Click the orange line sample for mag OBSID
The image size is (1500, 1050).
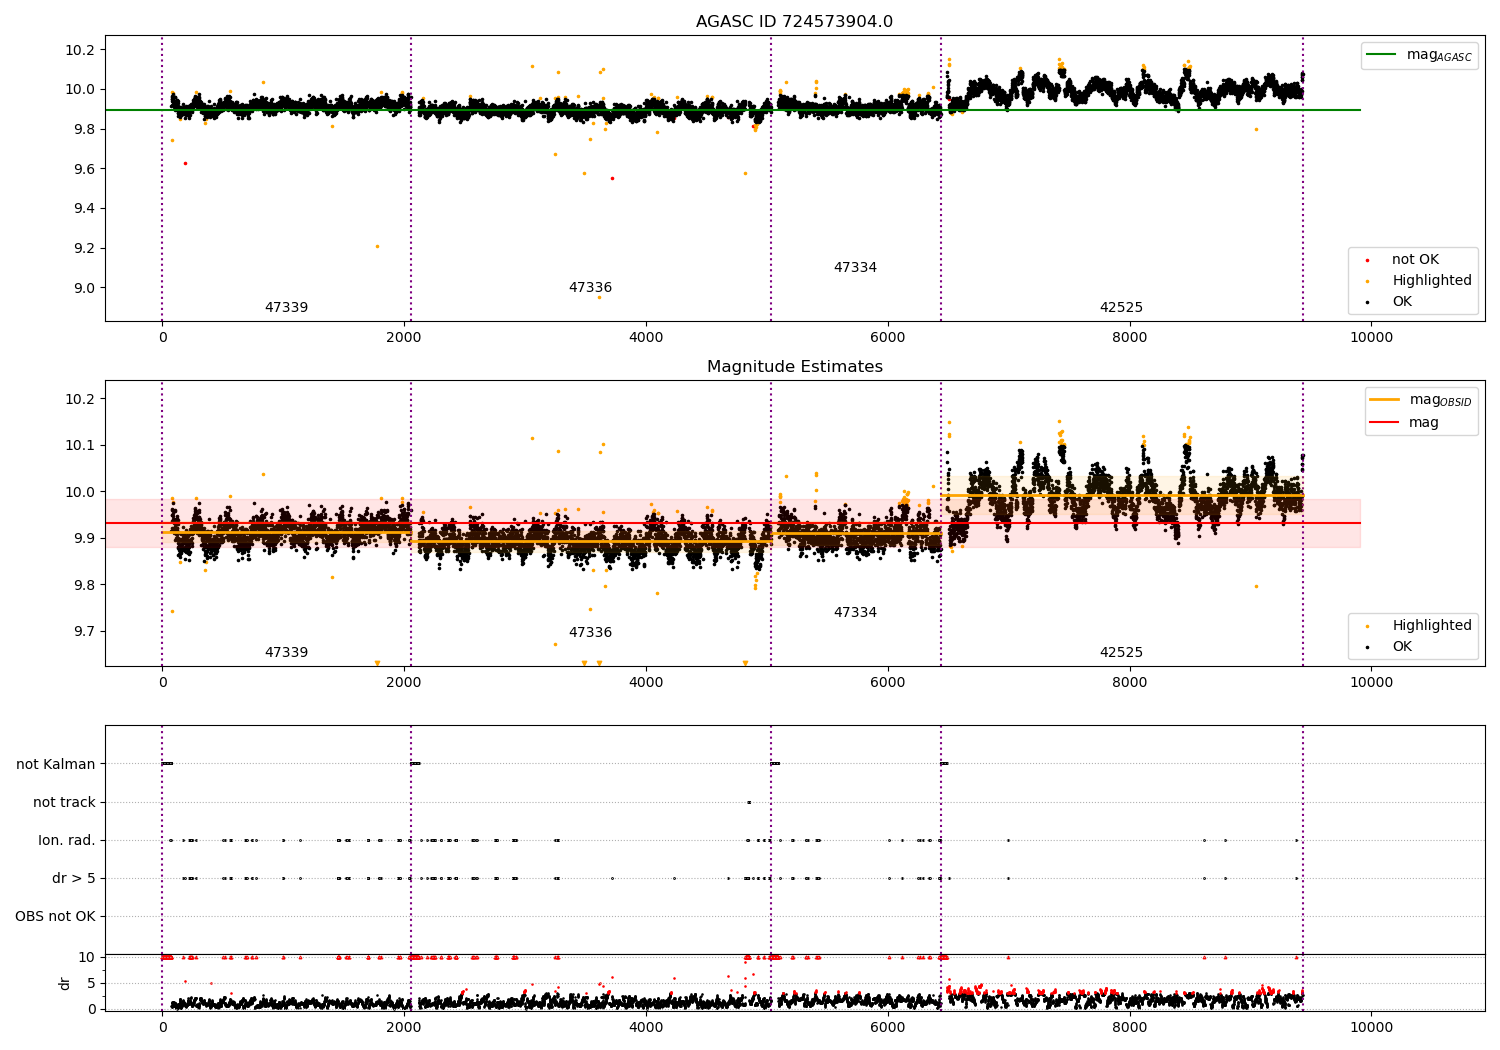pyautogui.click(x=1385, y=400)
